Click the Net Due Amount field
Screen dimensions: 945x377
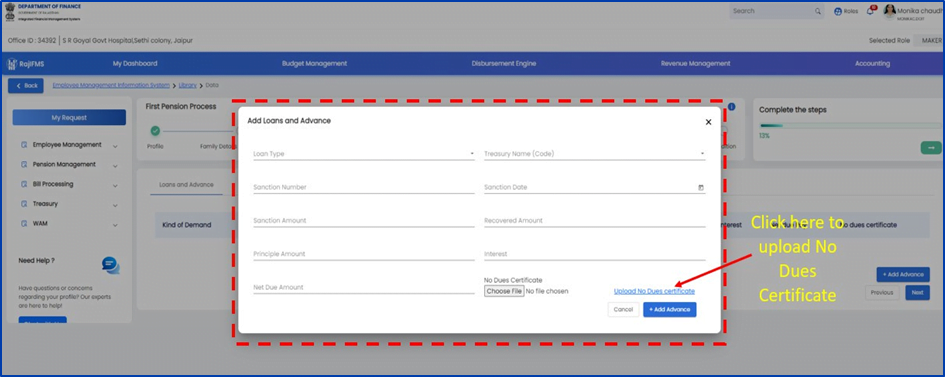[363, 288]
